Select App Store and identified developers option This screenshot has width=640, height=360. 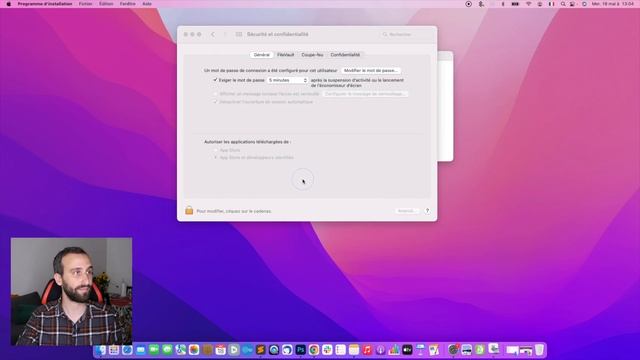point(216,157)
